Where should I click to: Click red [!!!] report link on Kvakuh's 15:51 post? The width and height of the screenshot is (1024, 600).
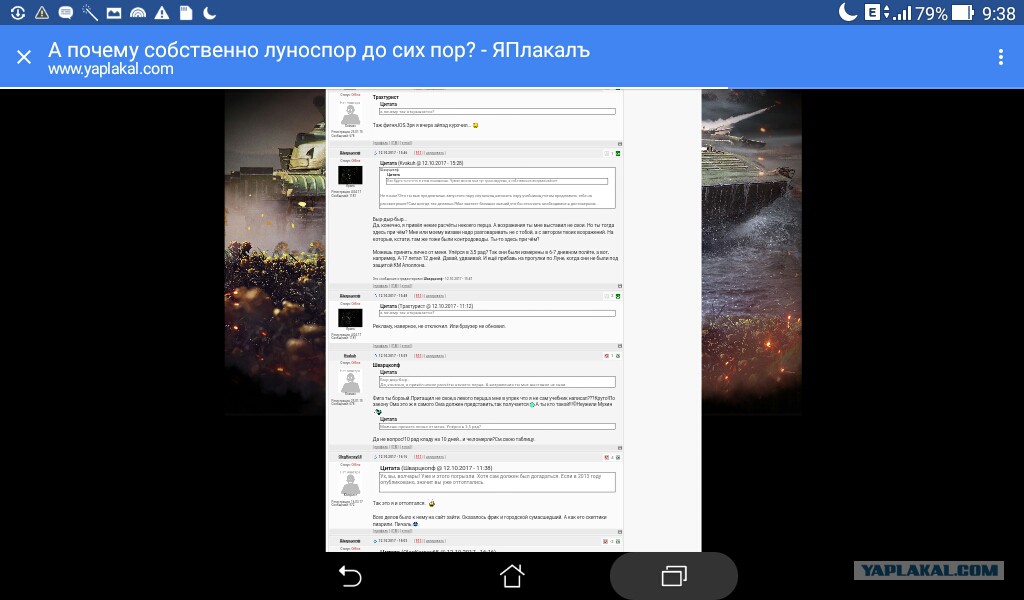click(419, 356)
